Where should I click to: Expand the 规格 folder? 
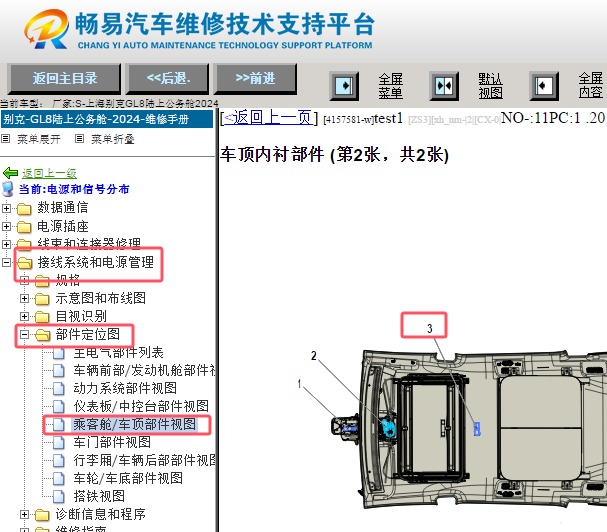click(24, 280)
